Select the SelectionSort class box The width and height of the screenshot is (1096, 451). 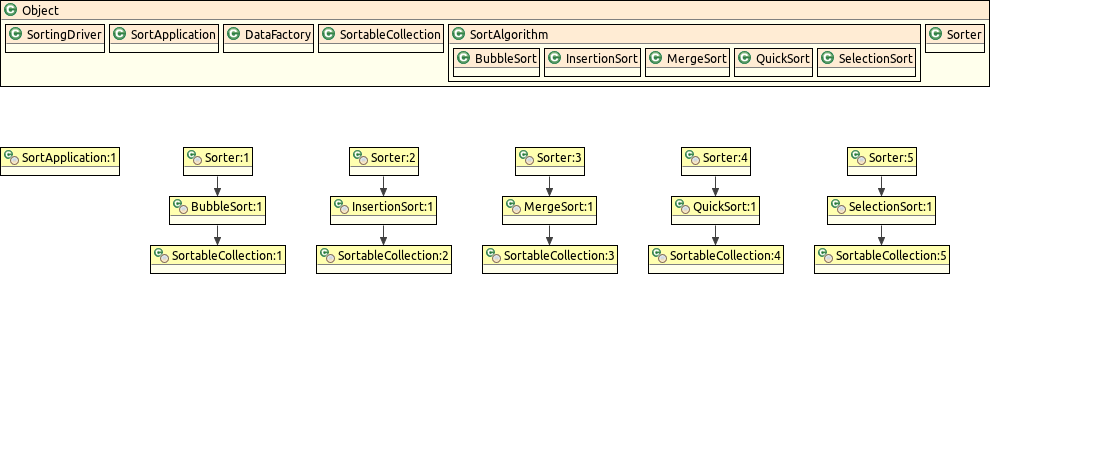pyautogui.click(x=867, y=59)
